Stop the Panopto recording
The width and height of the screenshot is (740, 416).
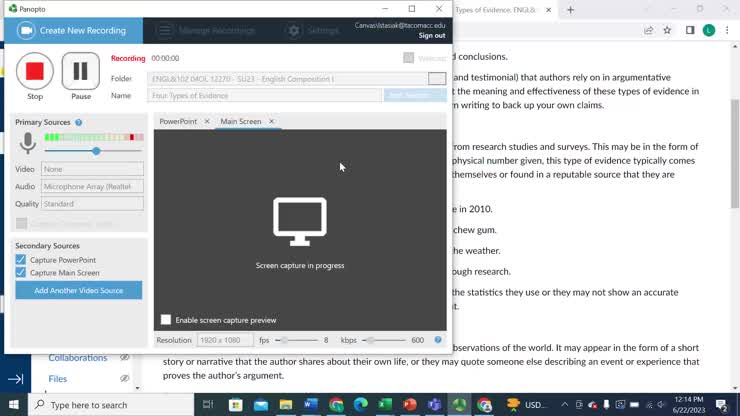[x=35, y=71]
